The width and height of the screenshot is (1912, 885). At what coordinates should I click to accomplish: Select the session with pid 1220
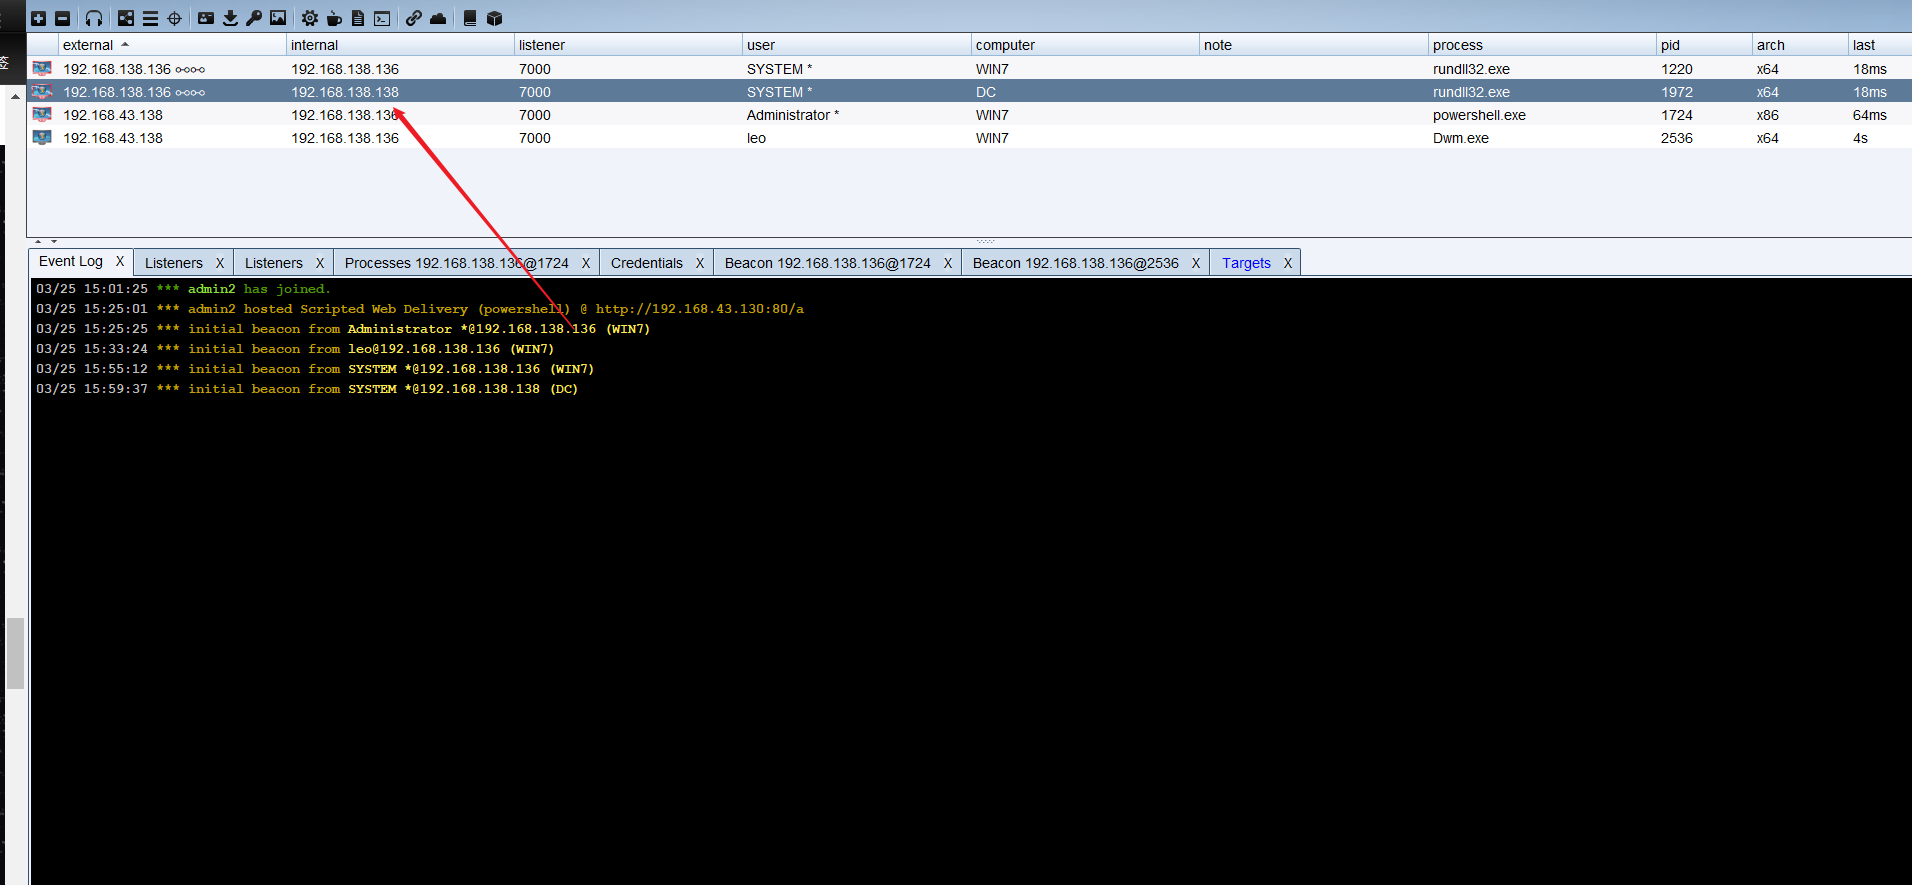tap(1677, 69)
